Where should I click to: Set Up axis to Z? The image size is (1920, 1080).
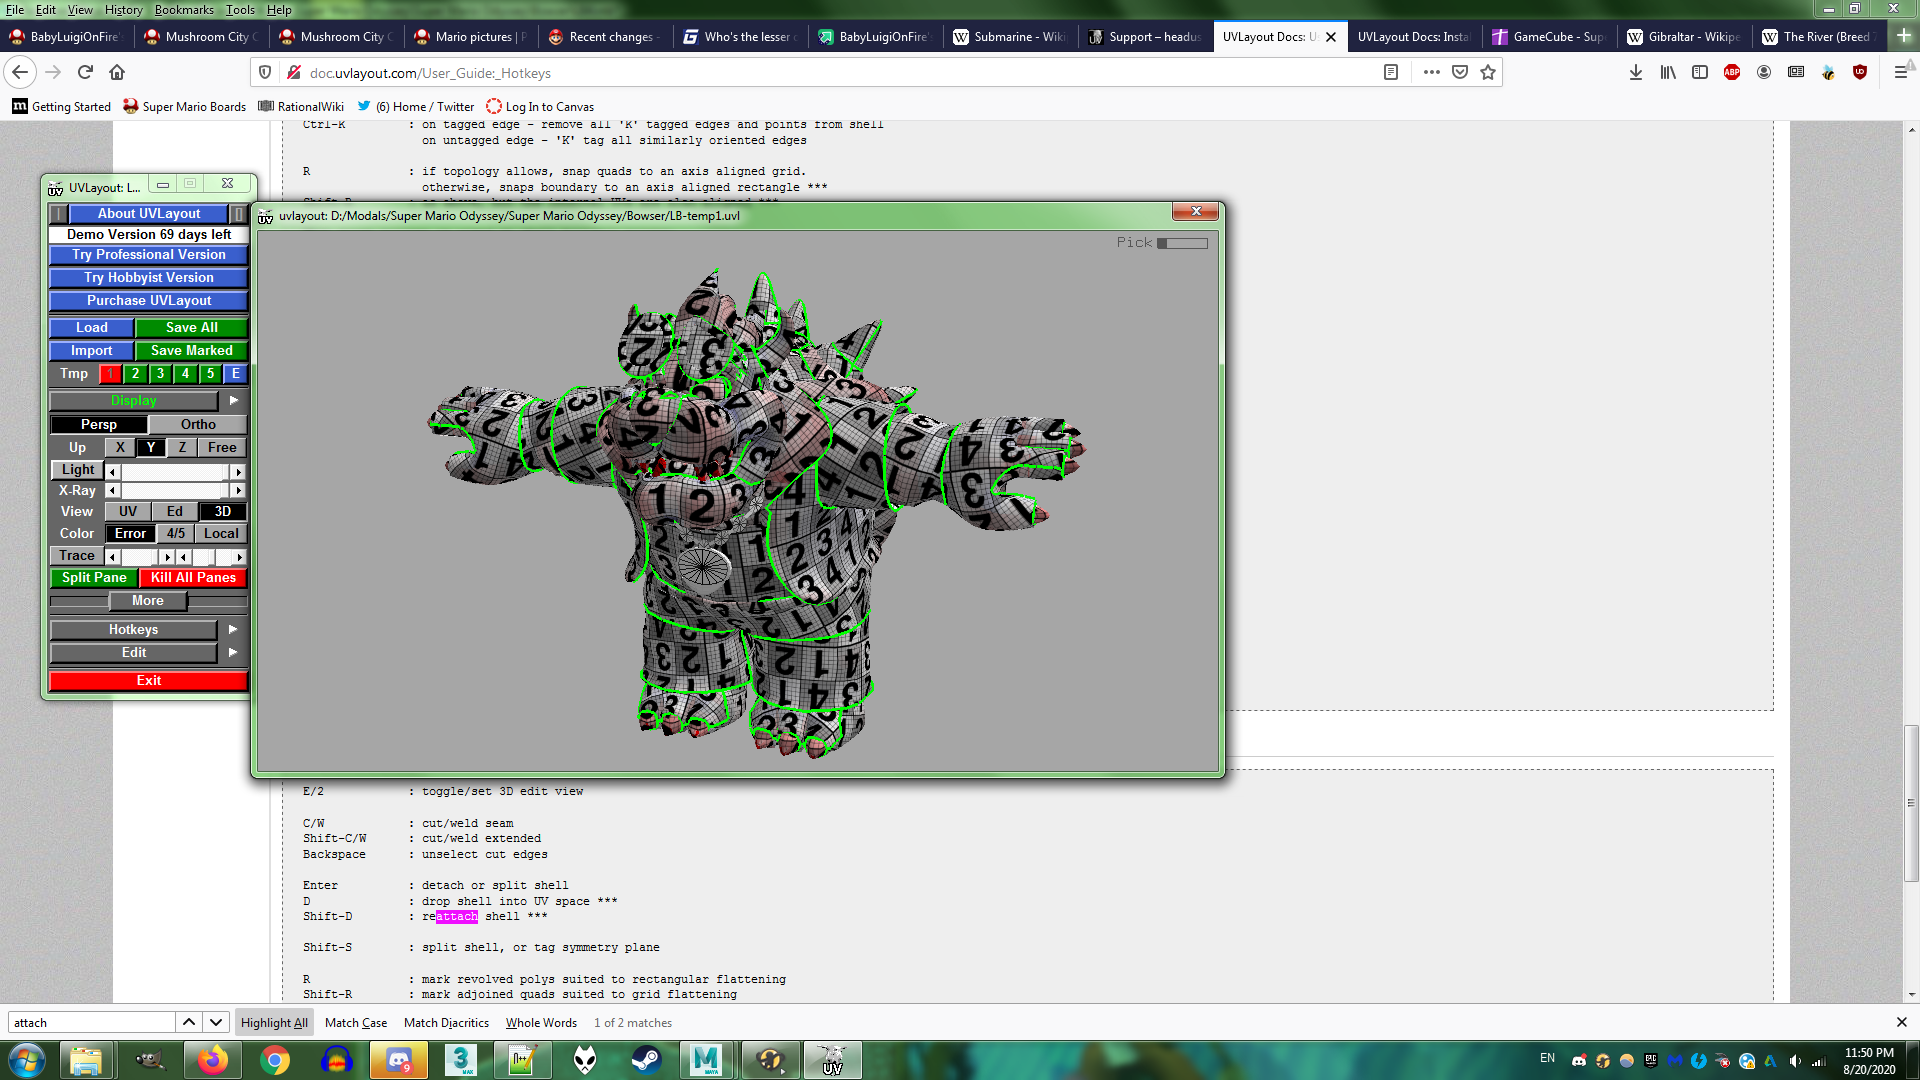pos(182,448)
